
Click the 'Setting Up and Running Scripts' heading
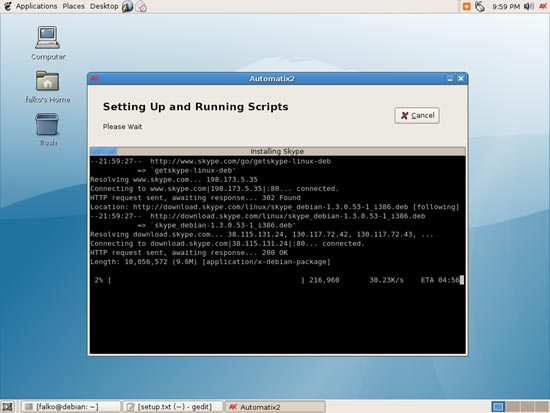click(x=195, y=107)
